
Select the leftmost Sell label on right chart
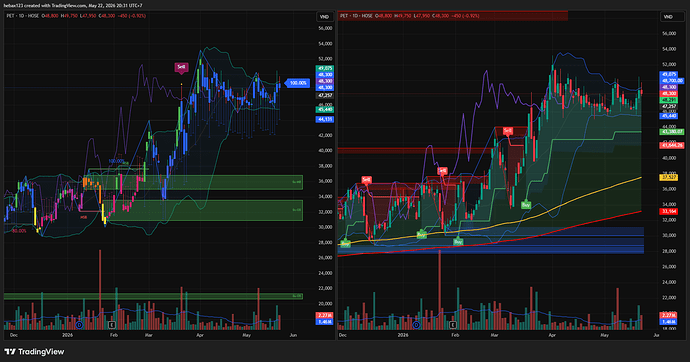click(x=366, y=179)
